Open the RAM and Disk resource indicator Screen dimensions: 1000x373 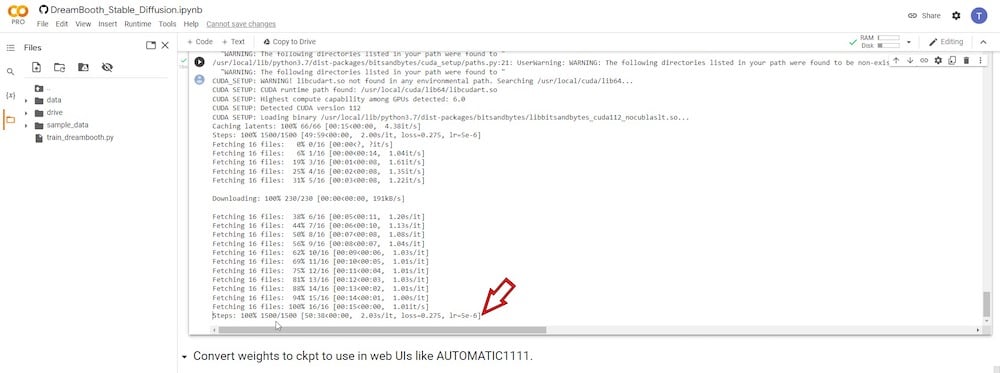[x=879, y=41]
